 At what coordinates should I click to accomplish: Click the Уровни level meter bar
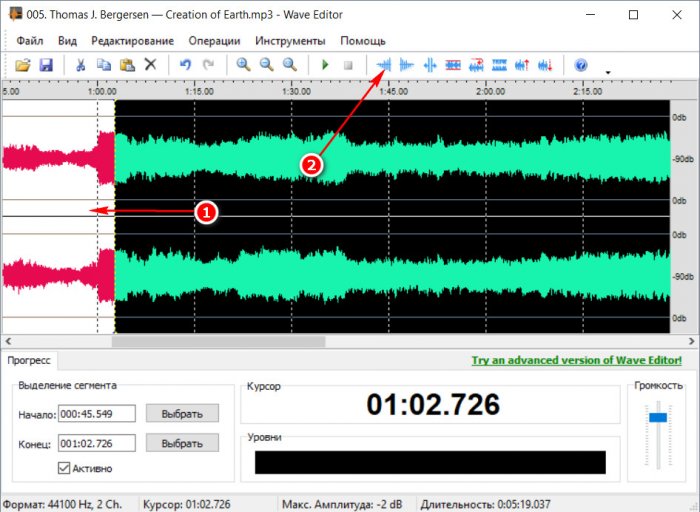[x=430, y=462]
